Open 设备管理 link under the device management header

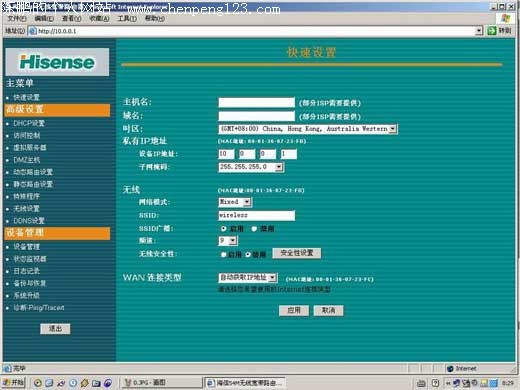coord(26,247)
